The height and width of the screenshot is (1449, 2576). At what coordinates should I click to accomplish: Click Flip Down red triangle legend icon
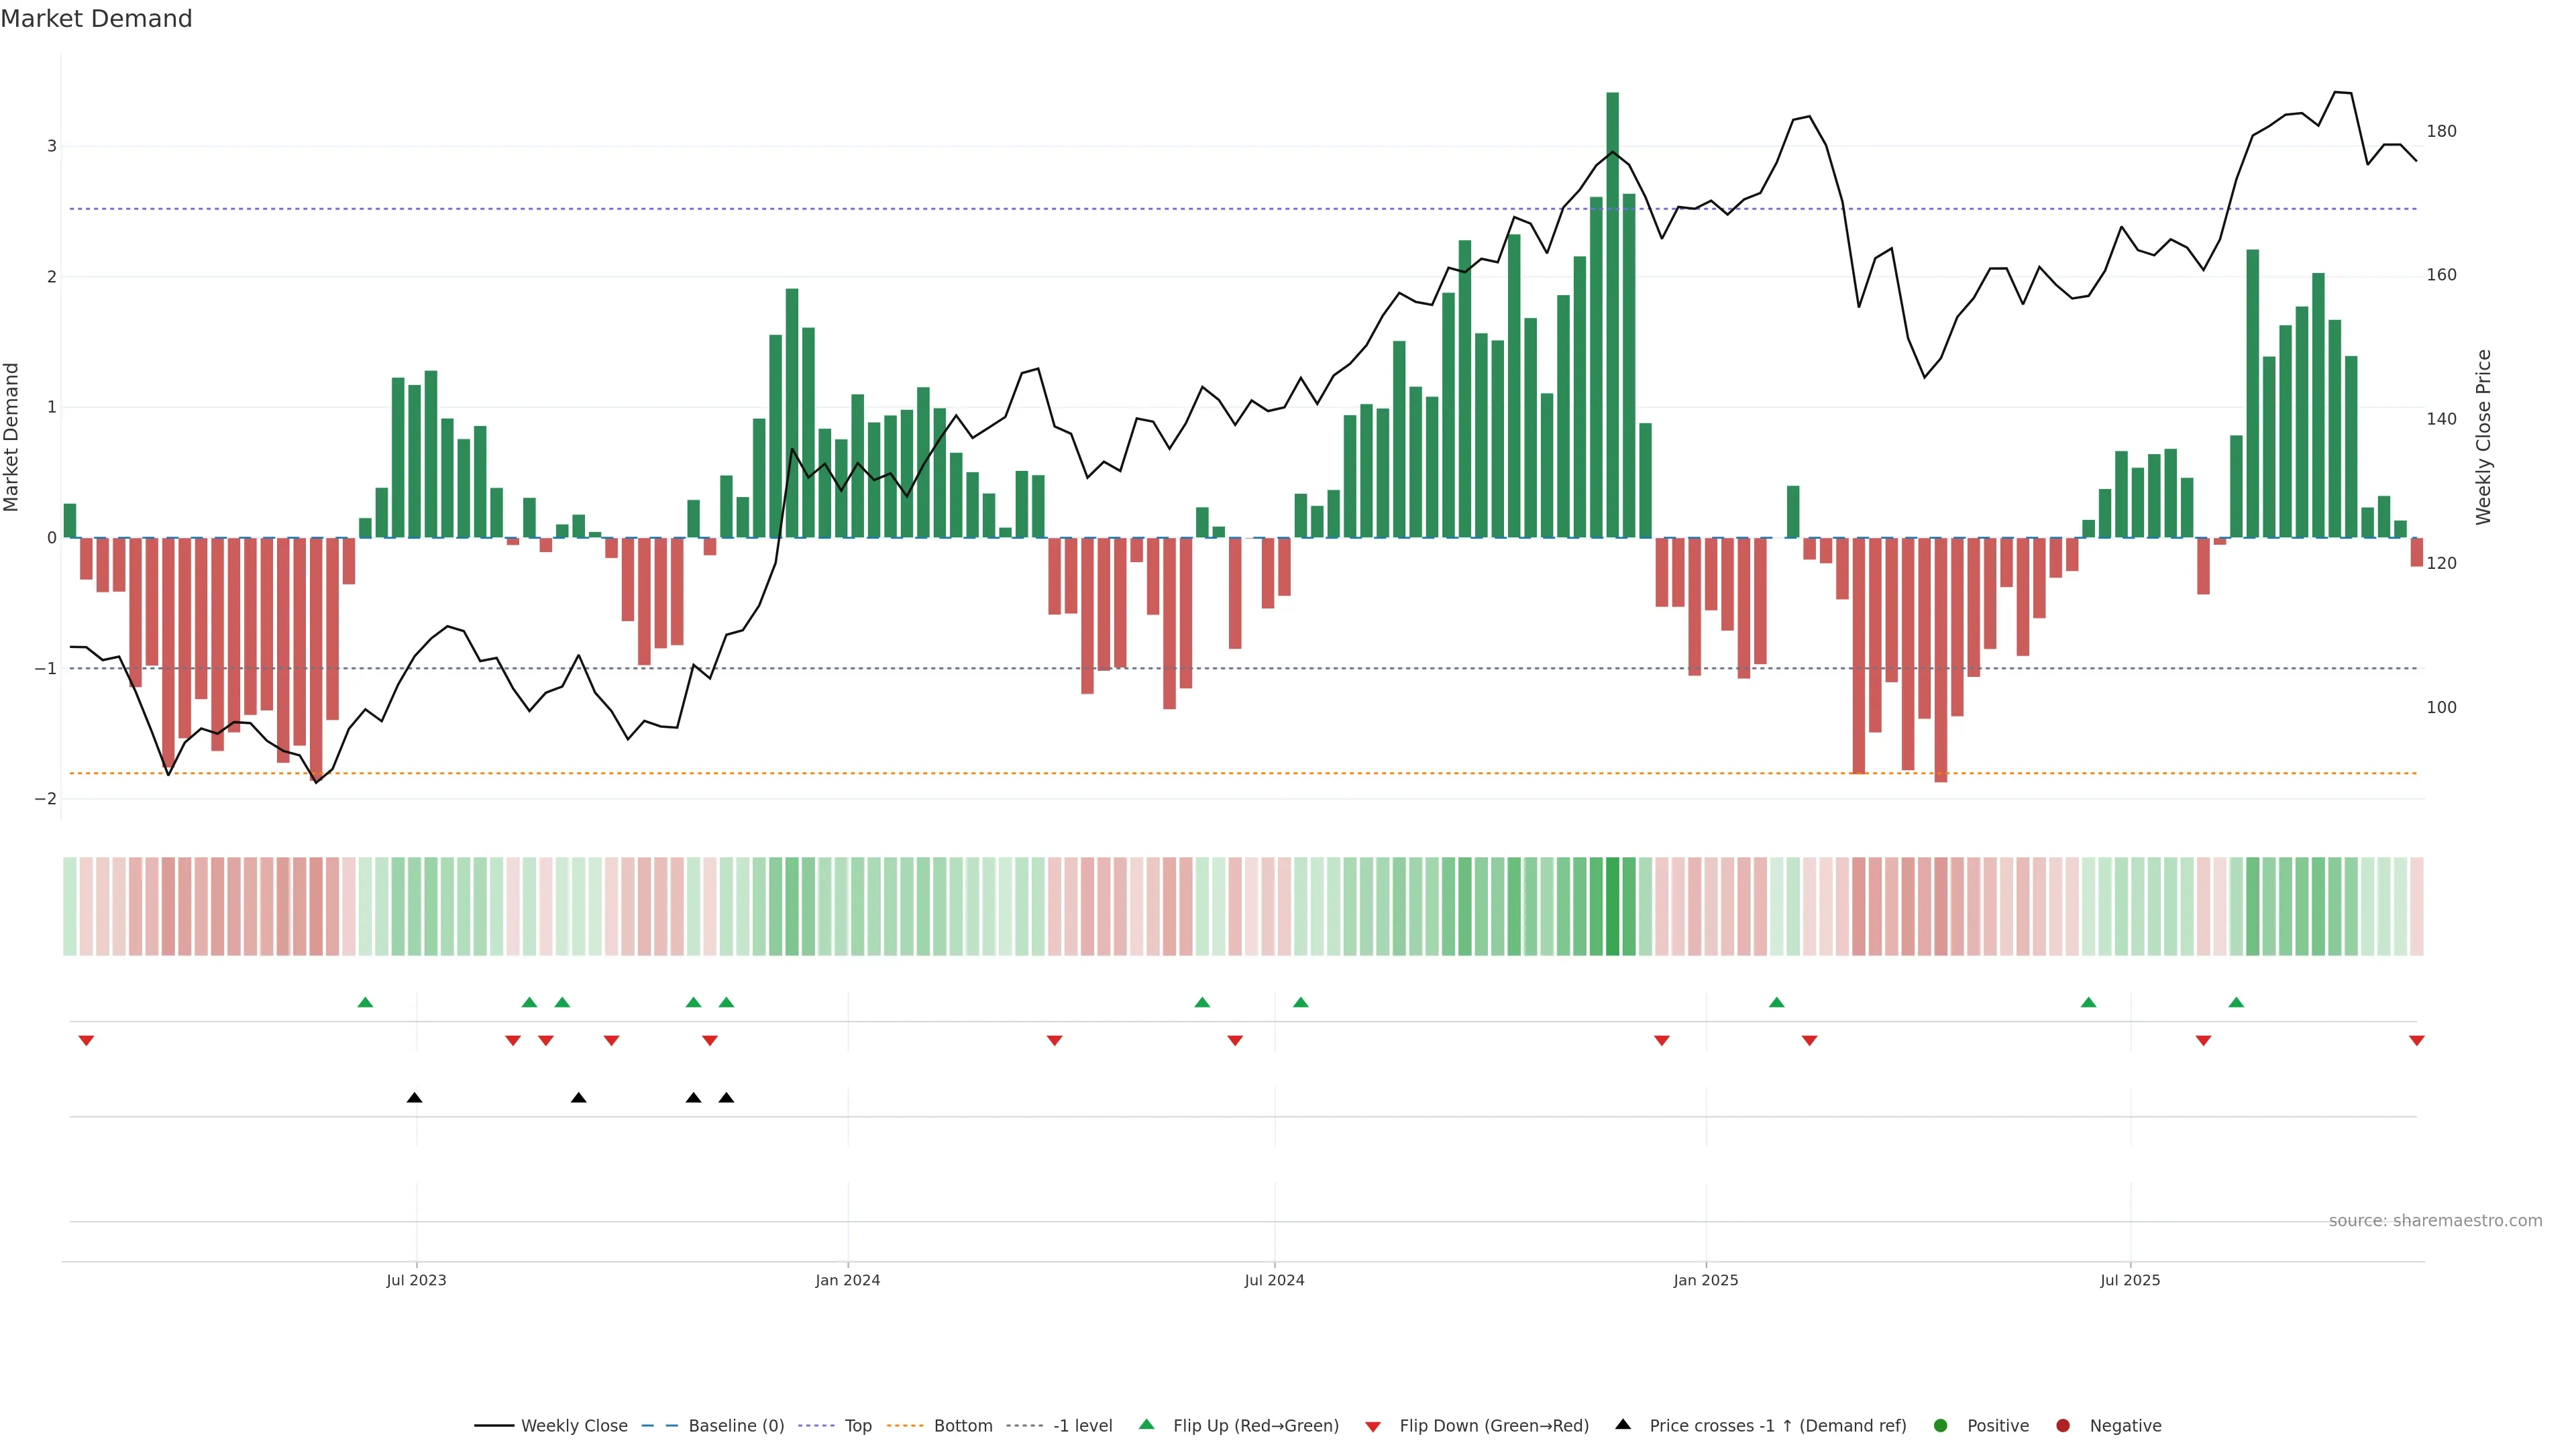coord(1373,1427)
